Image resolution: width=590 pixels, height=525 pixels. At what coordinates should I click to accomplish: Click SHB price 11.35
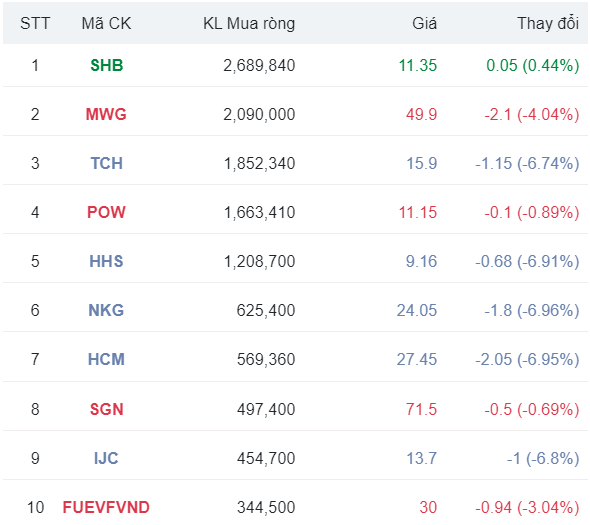coord(418,65)
